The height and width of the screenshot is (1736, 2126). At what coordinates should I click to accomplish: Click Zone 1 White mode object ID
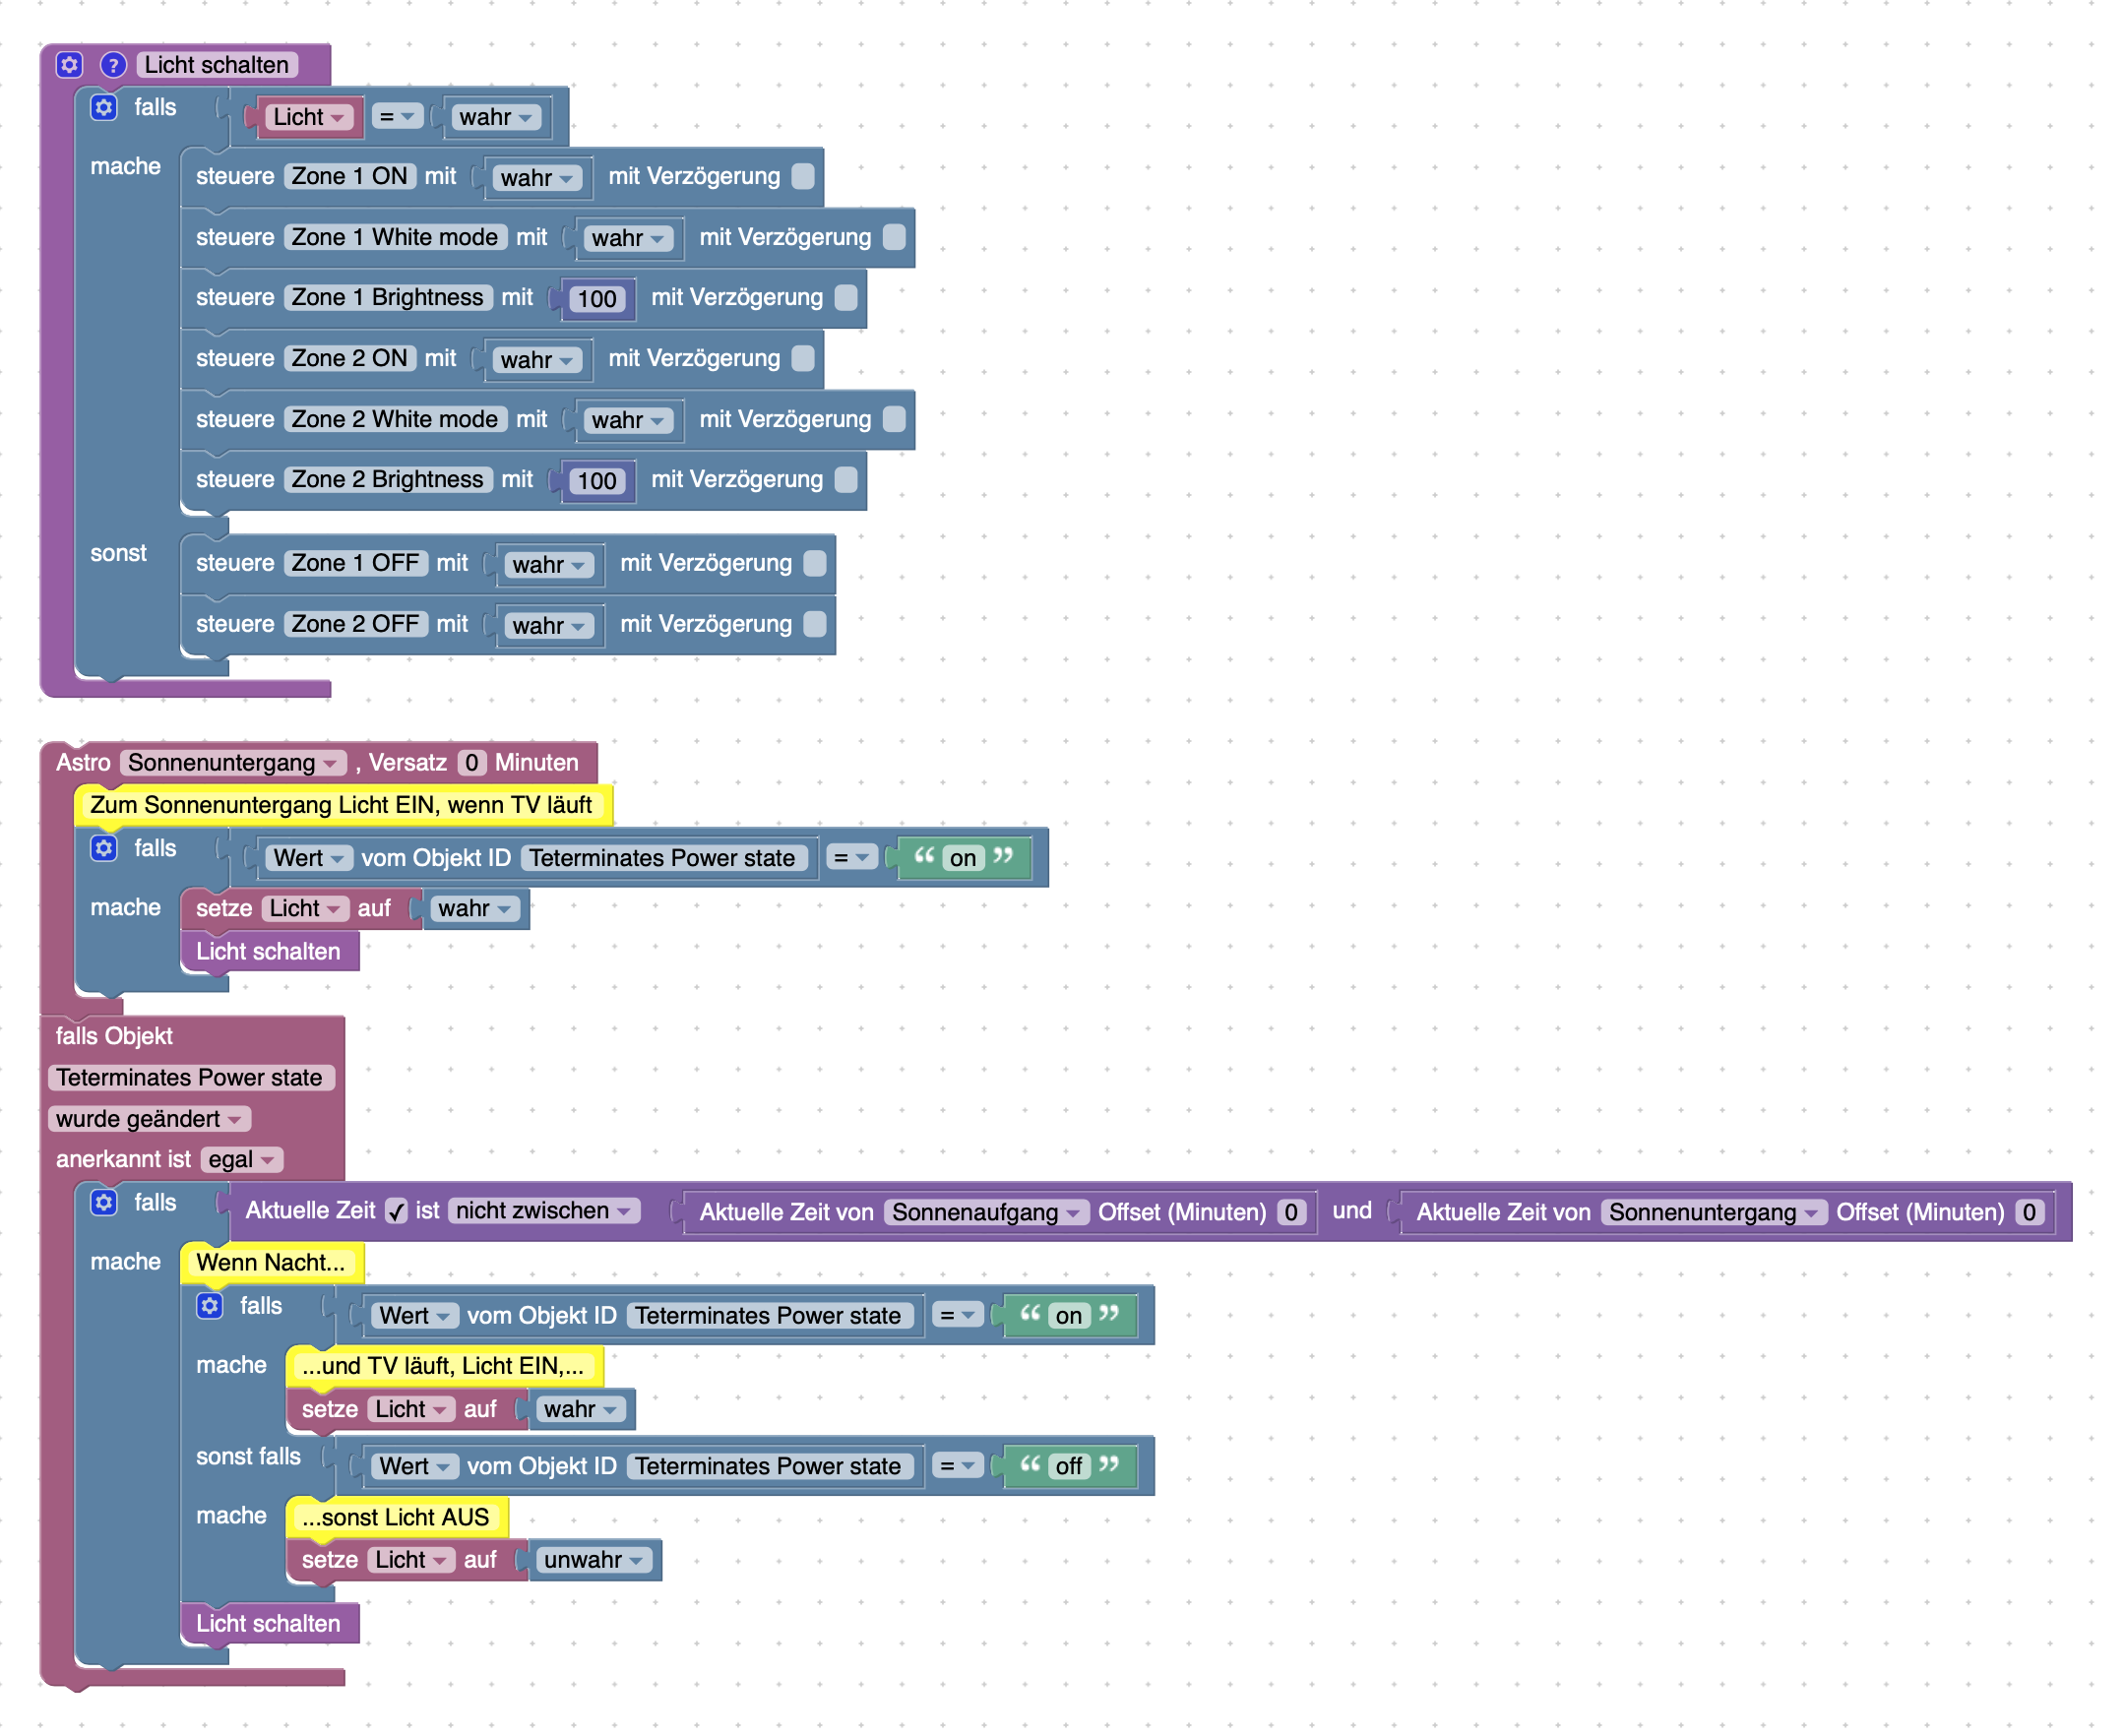click(395, 238)
